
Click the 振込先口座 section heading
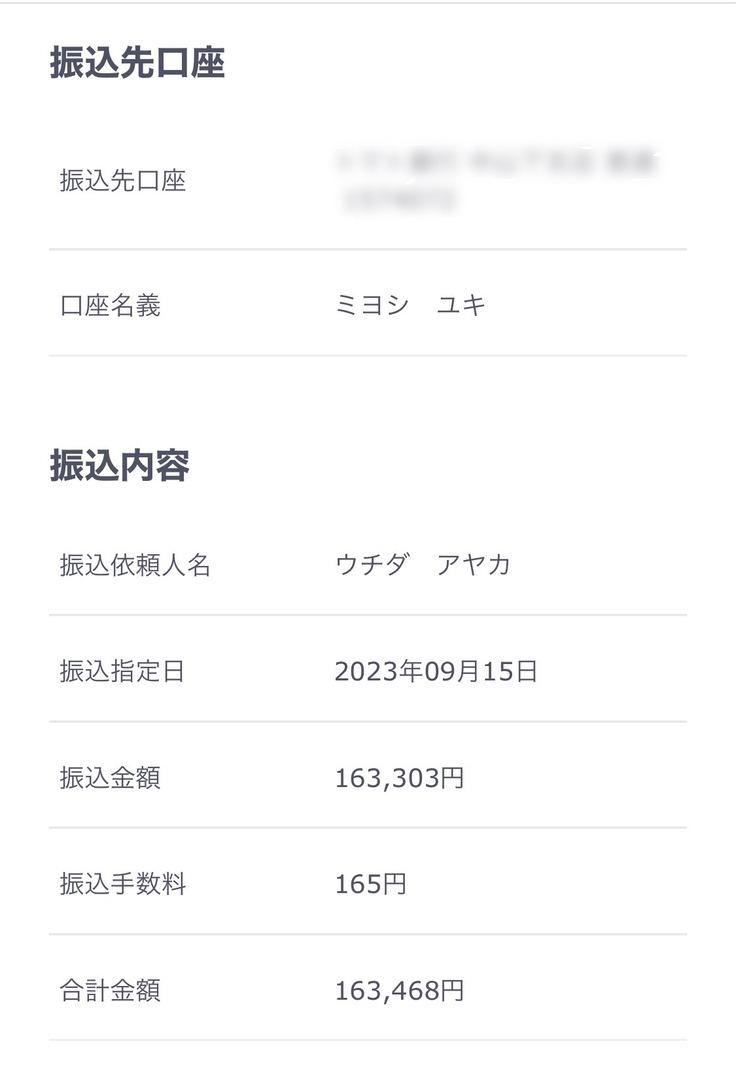[137, 63]
